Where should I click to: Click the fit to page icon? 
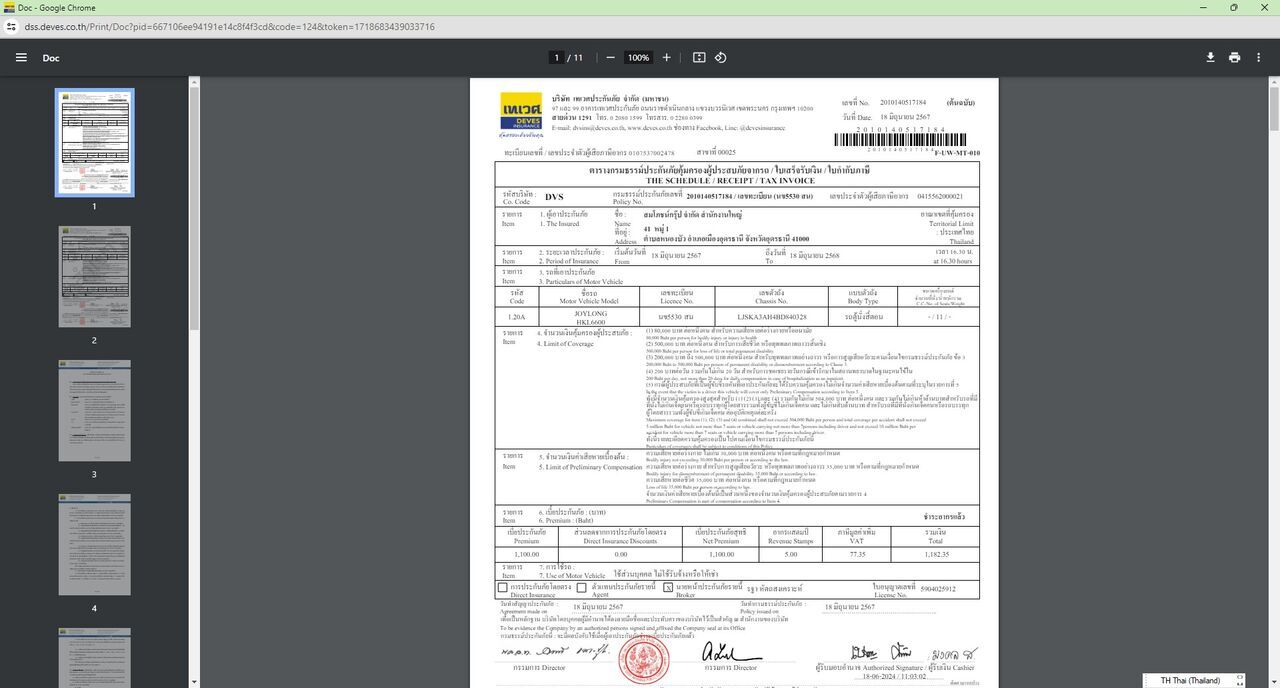[699, 58]
